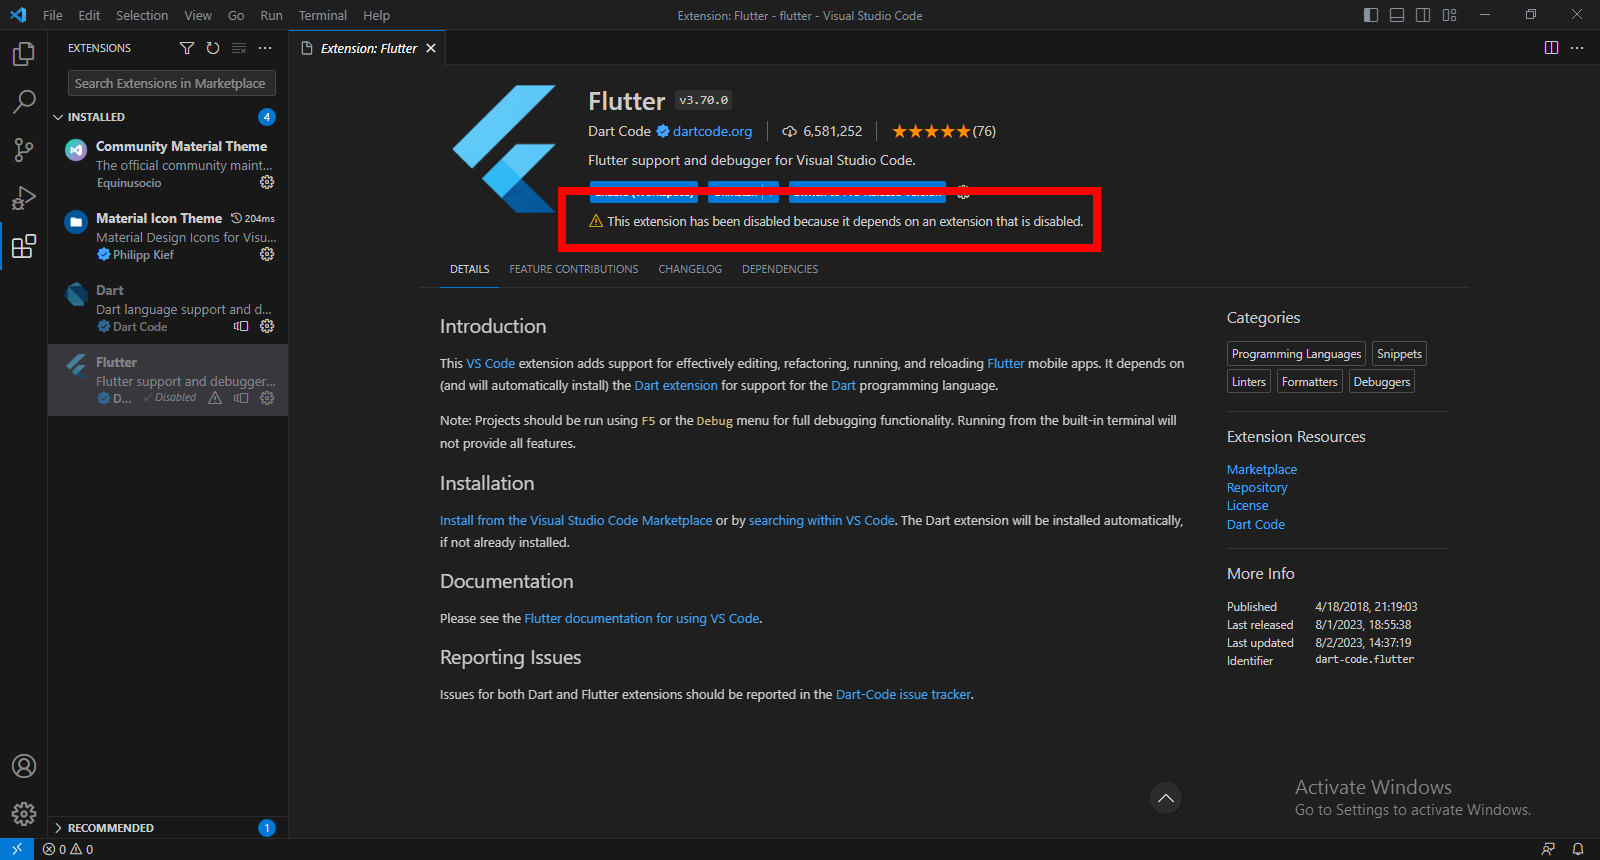Click the Search Extensions in Marketplace field
Viewport: 1600px width, 860px height.
tap(171, 83)
